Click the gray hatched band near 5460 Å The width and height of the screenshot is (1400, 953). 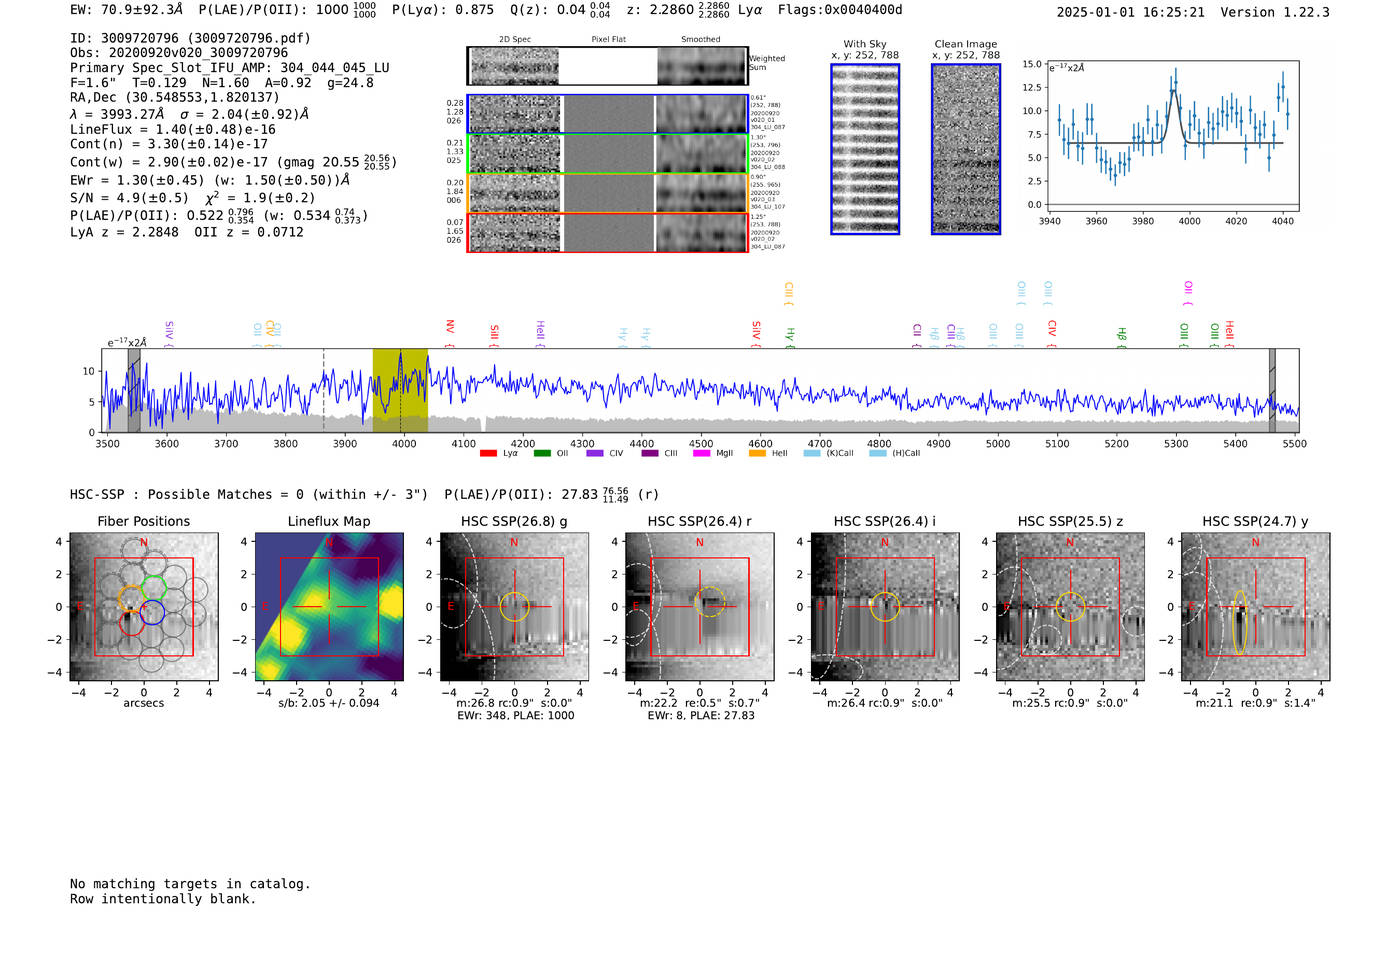[1272, 390]
